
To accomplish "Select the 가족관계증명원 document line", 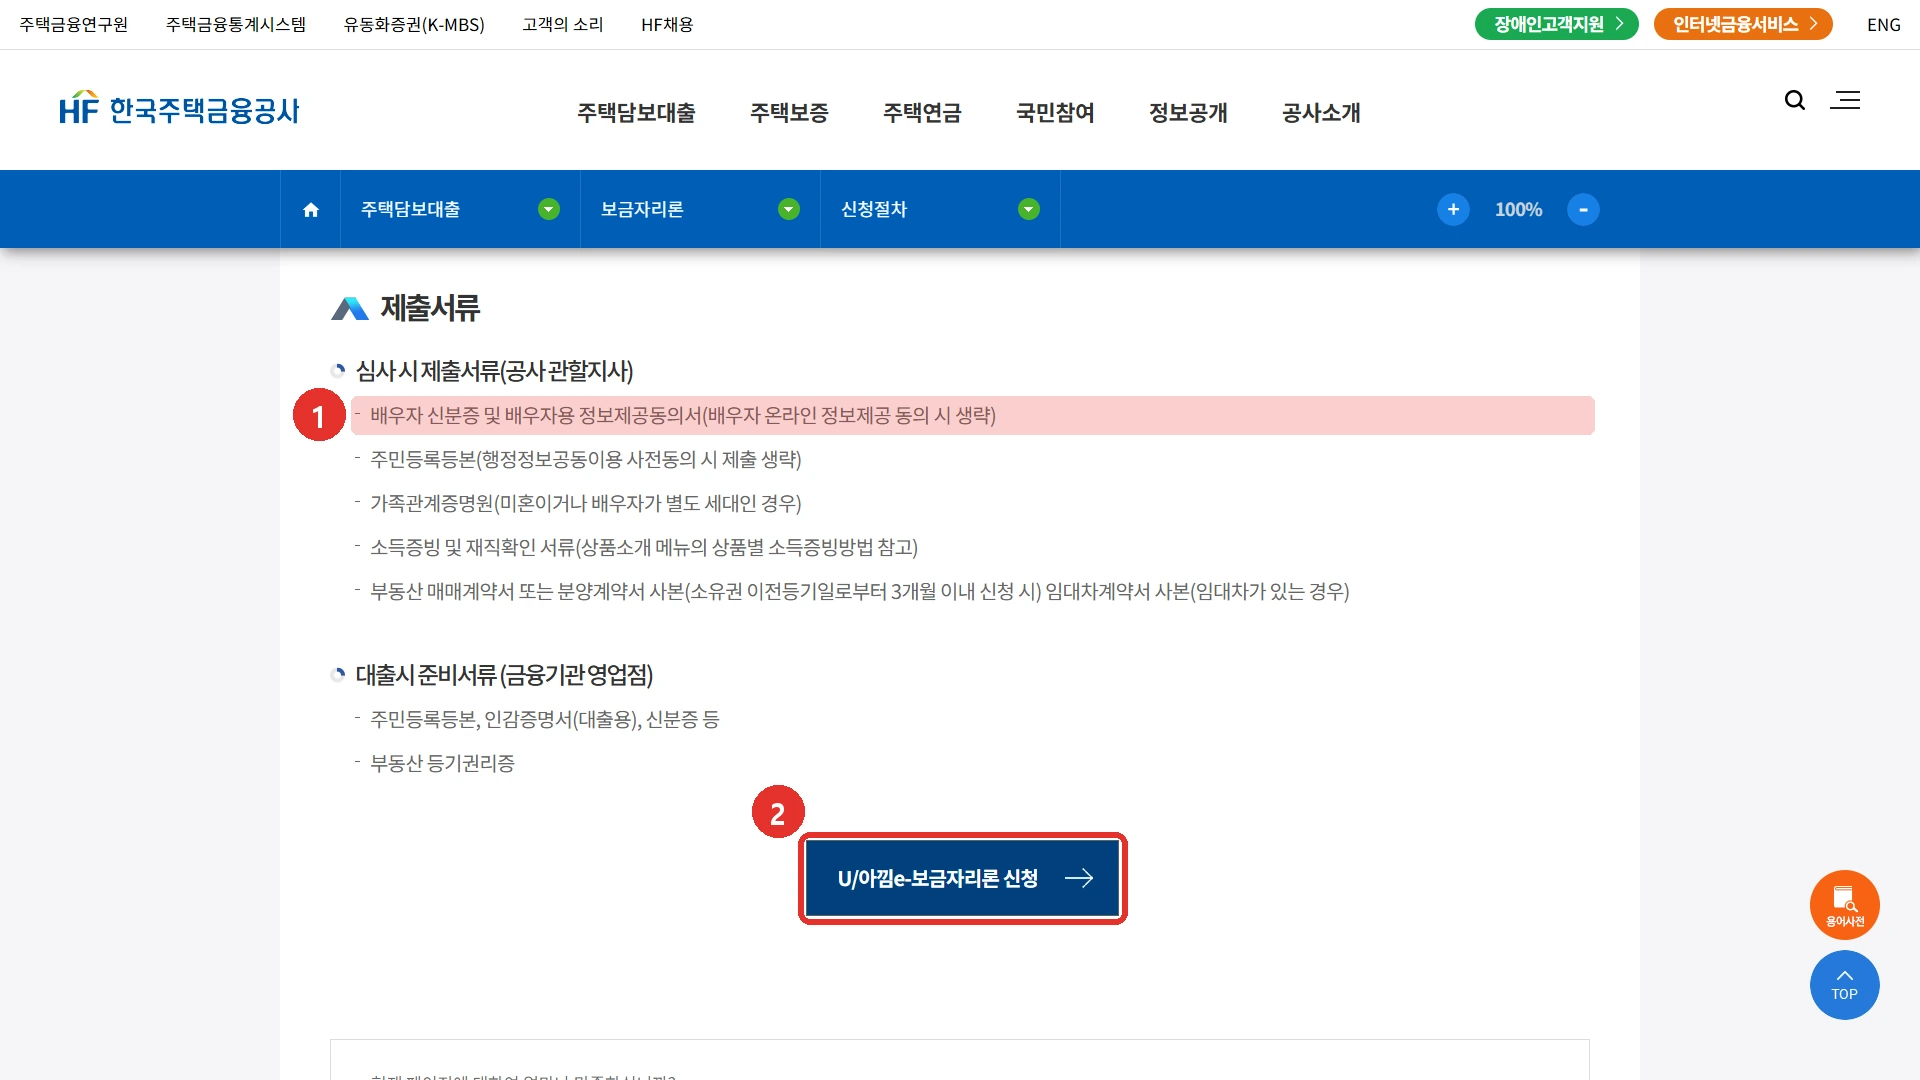I will point(586,503).
